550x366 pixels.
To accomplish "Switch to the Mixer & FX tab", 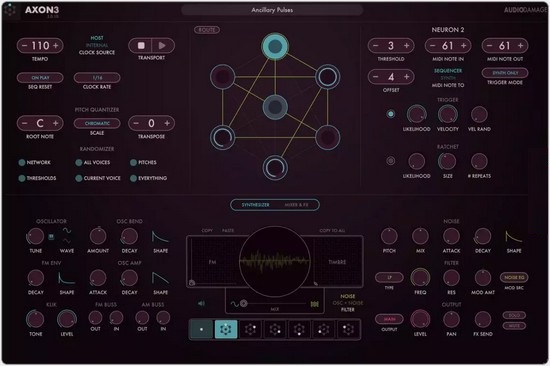I will coord(296,205).
